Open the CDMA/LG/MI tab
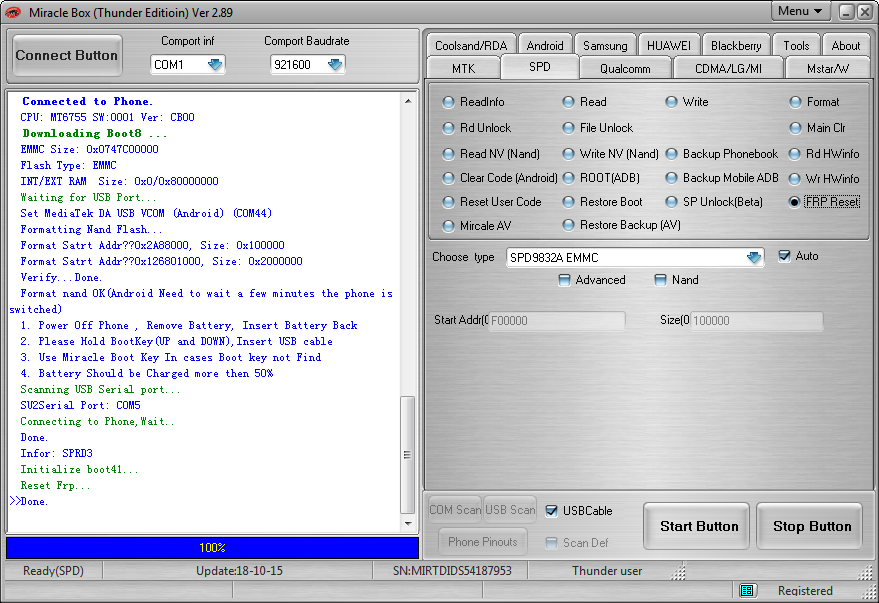This screenshot has width=879, height=603. 728,68
